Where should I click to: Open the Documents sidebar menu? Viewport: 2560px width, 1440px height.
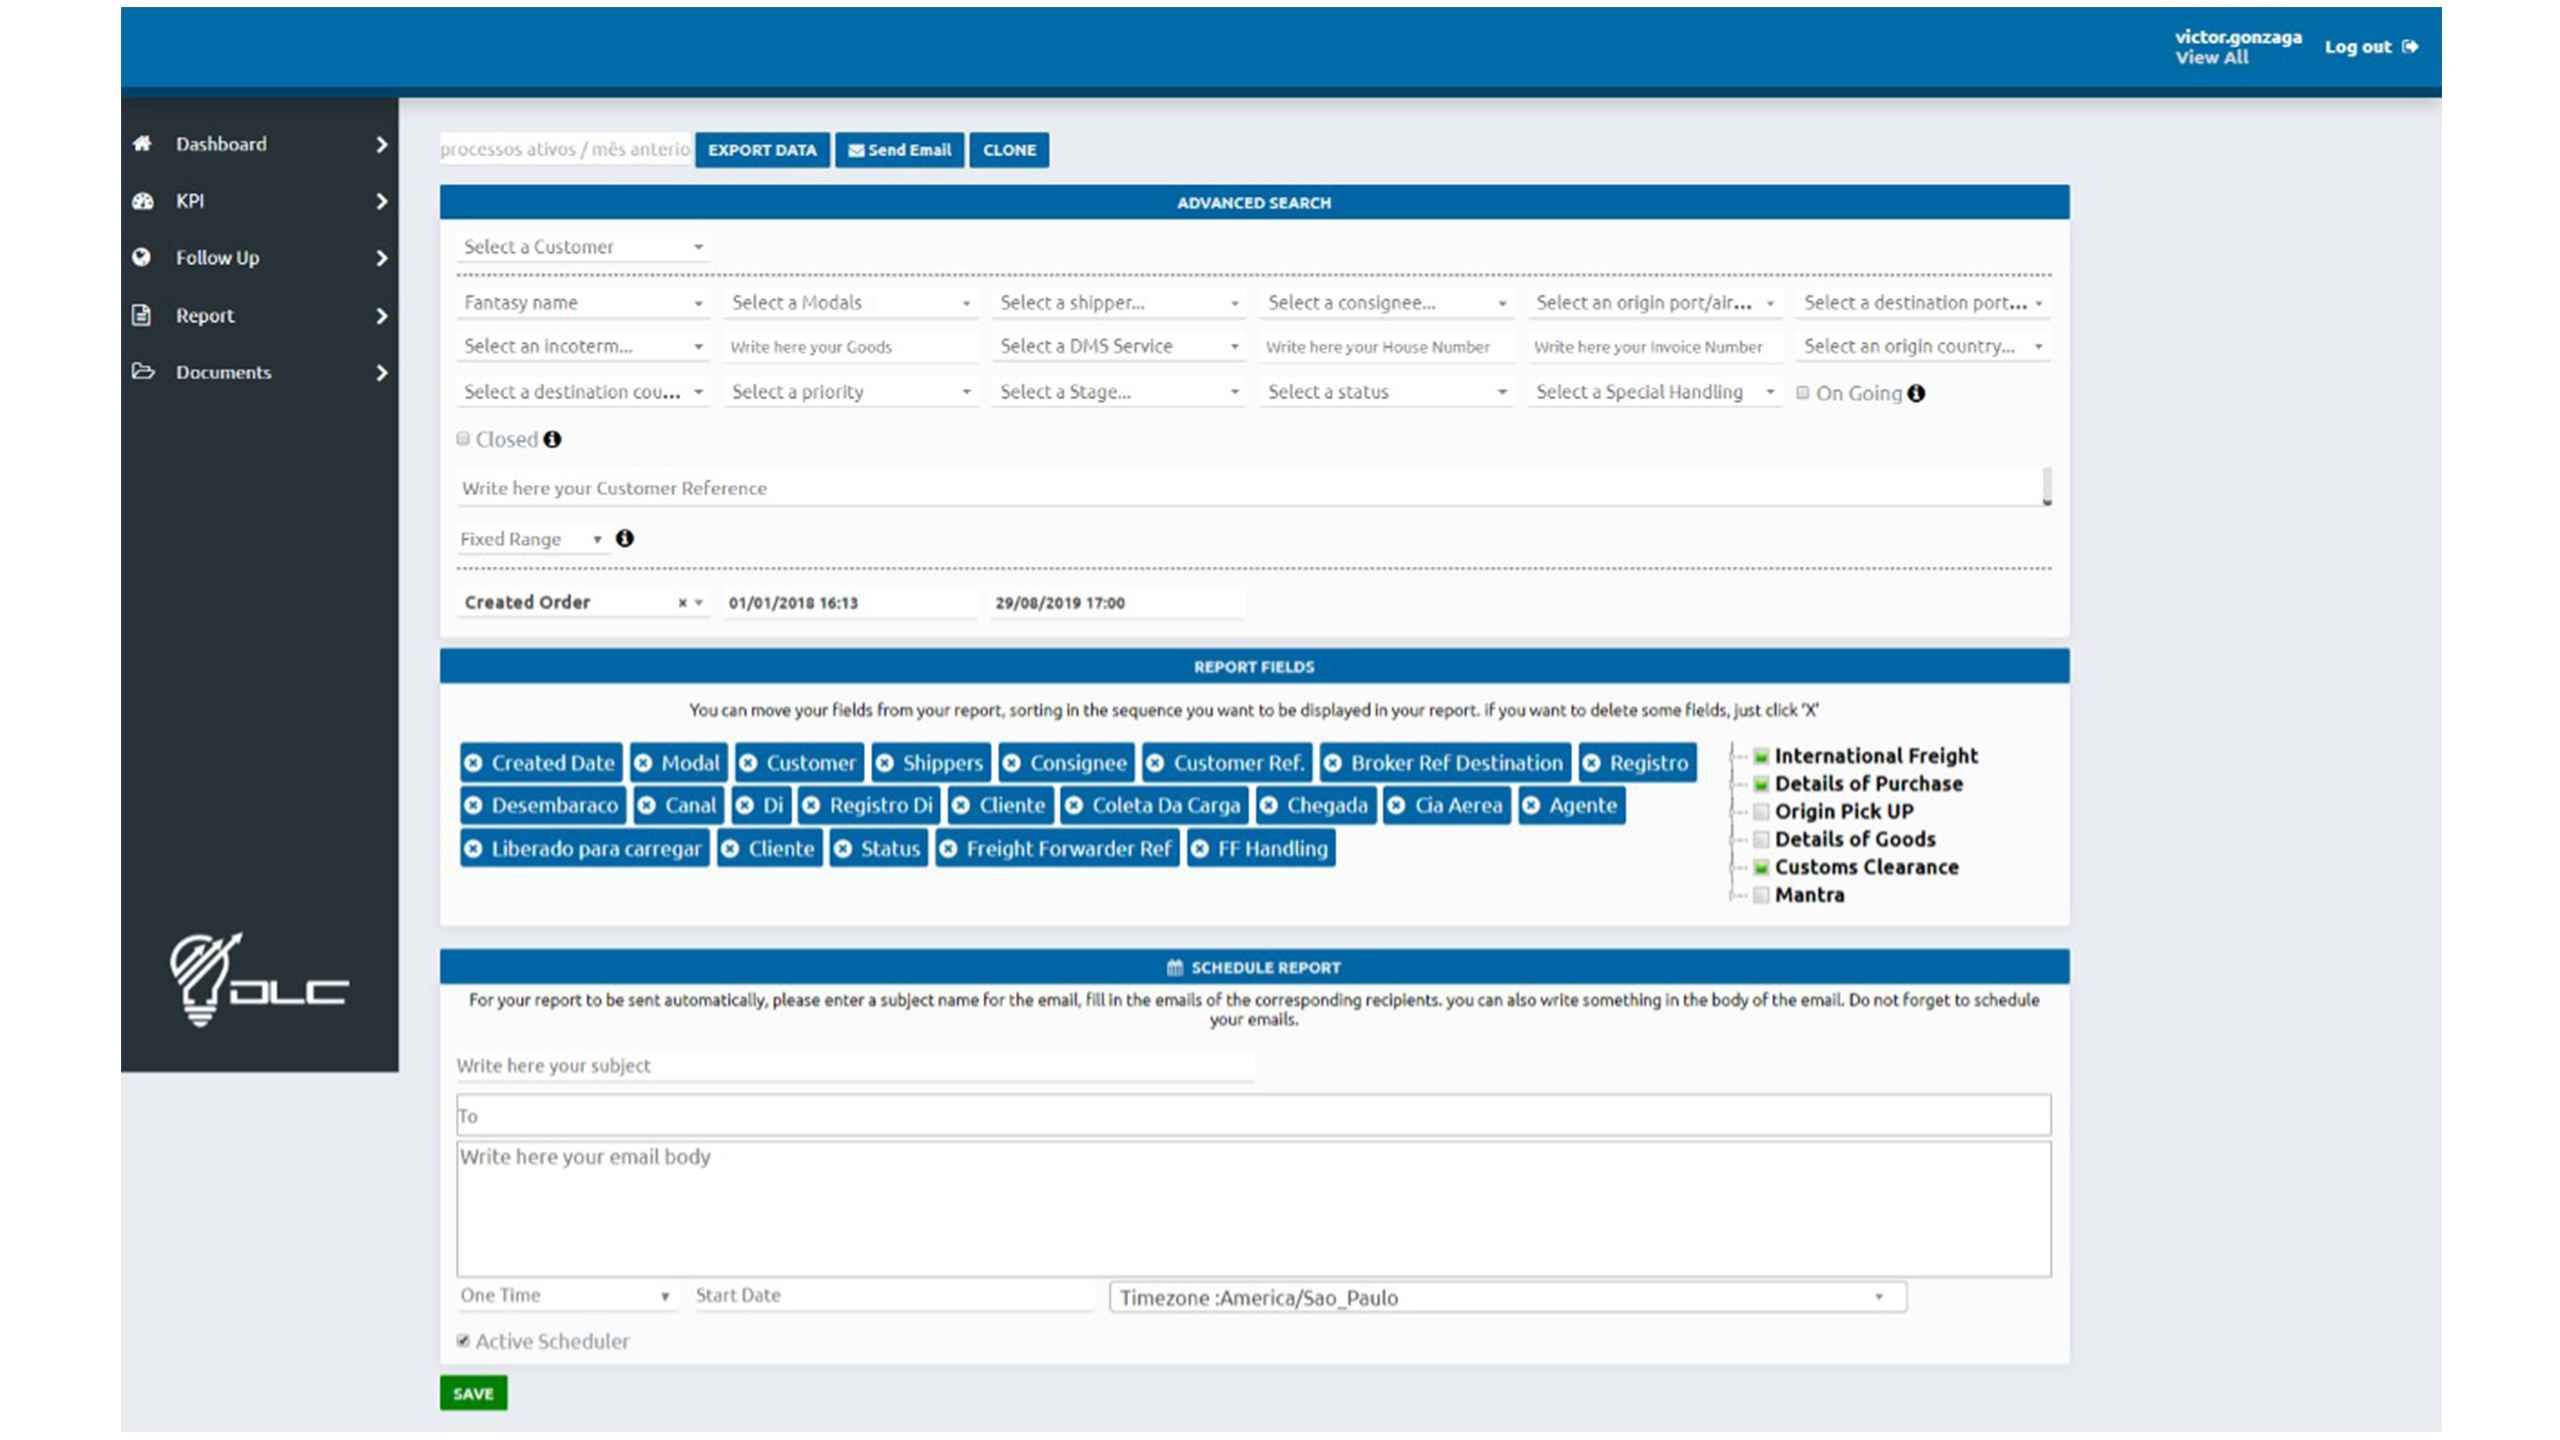[259, 372]
